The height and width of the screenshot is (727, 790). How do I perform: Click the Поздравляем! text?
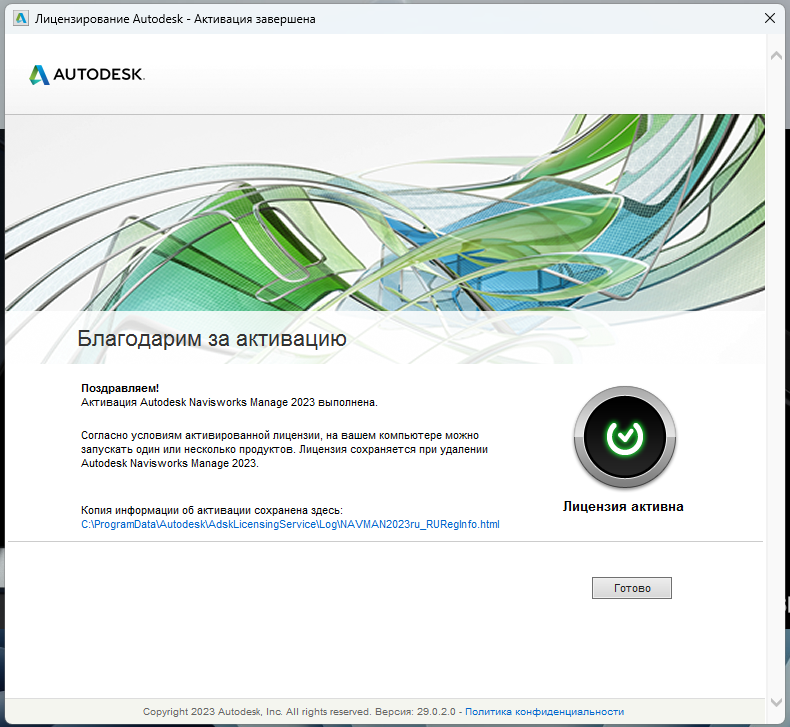(120, 388)
